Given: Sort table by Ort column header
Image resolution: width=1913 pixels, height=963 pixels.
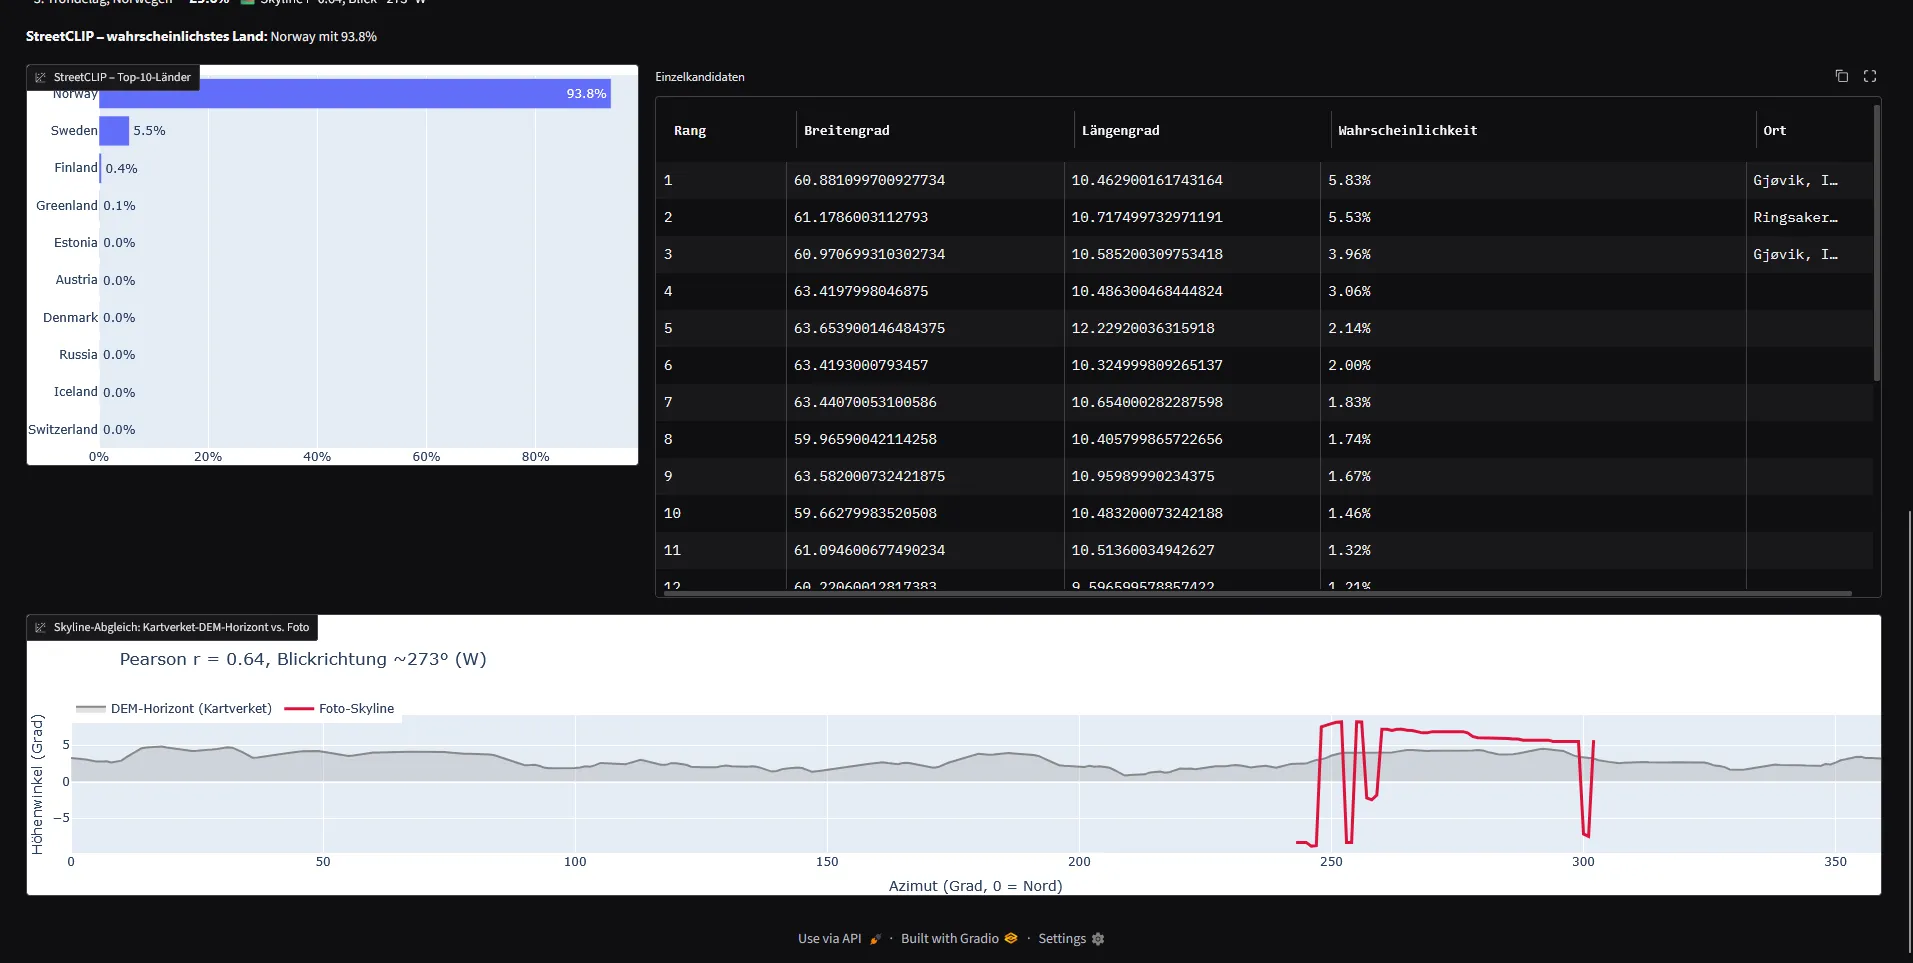Looking at the screenshot, I should (1775, 130).
